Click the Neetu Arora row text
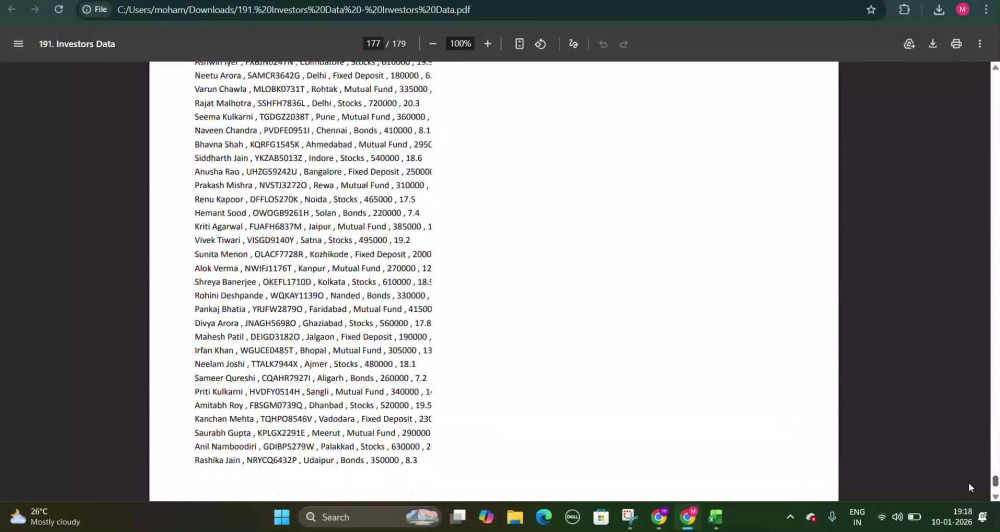1000x532 pixels. pos(313,75)
